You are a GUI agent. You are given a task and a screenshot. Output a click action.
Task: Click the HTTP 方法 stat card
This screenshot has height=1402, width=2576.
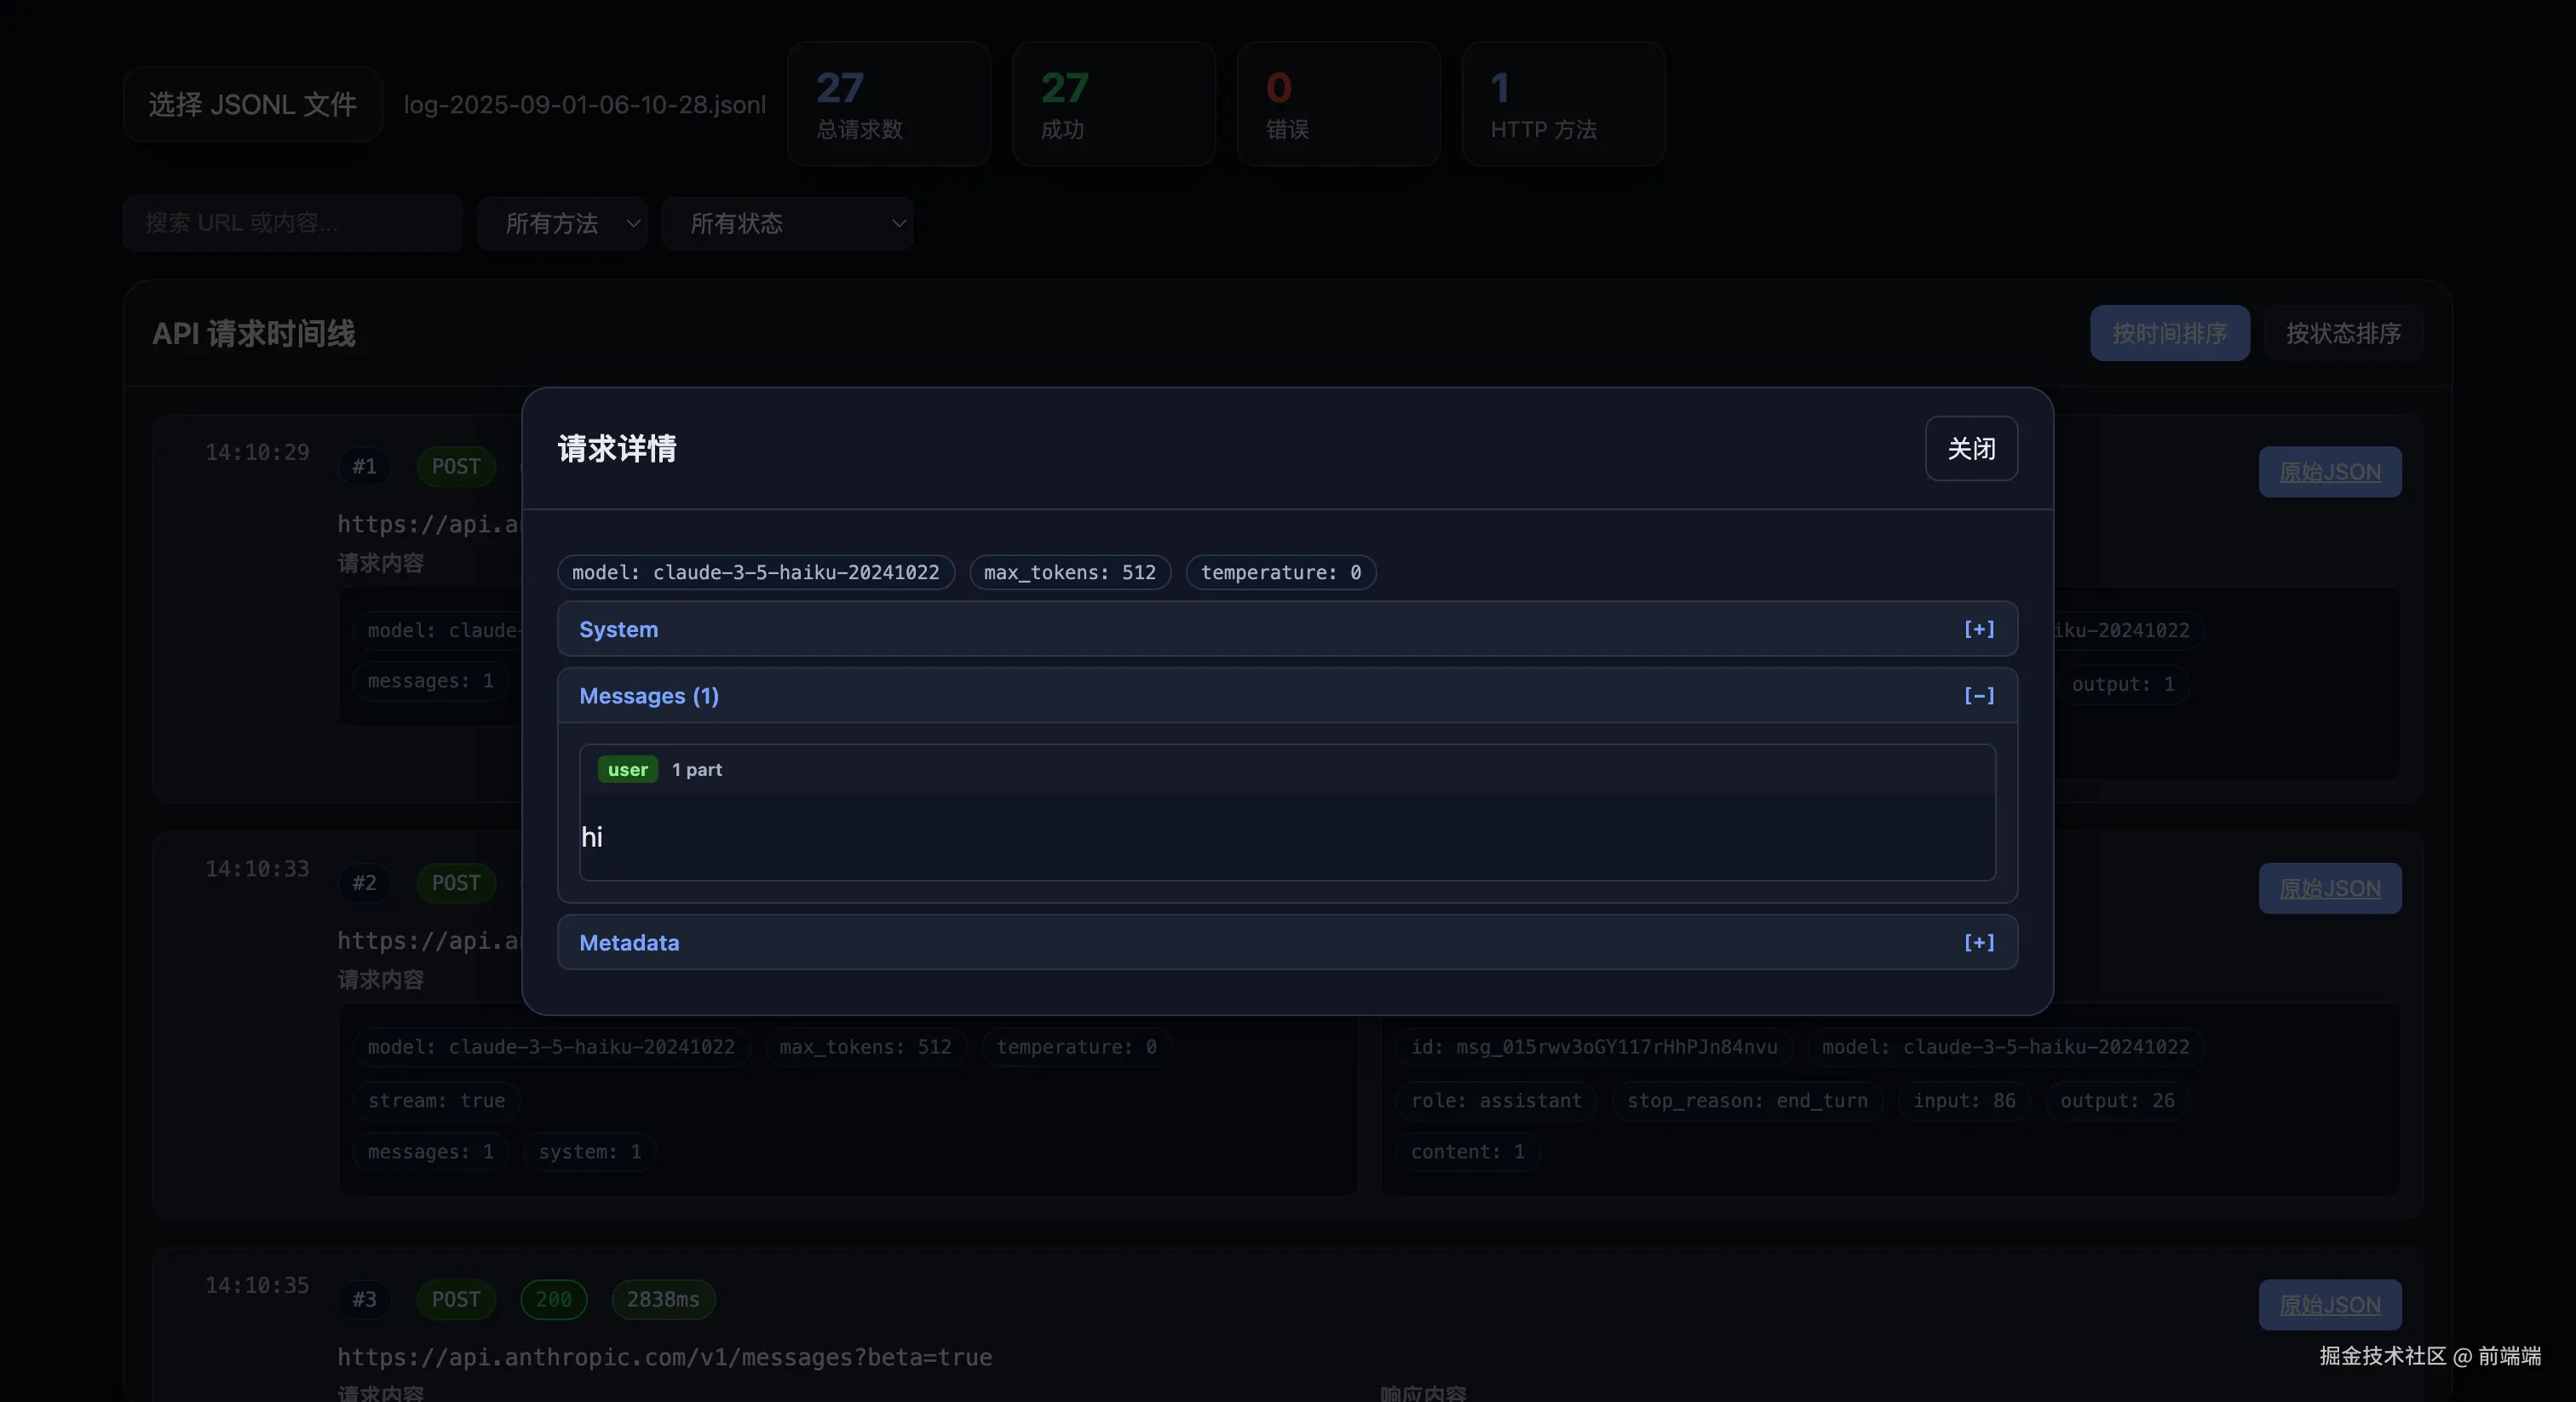(1564, 104)
